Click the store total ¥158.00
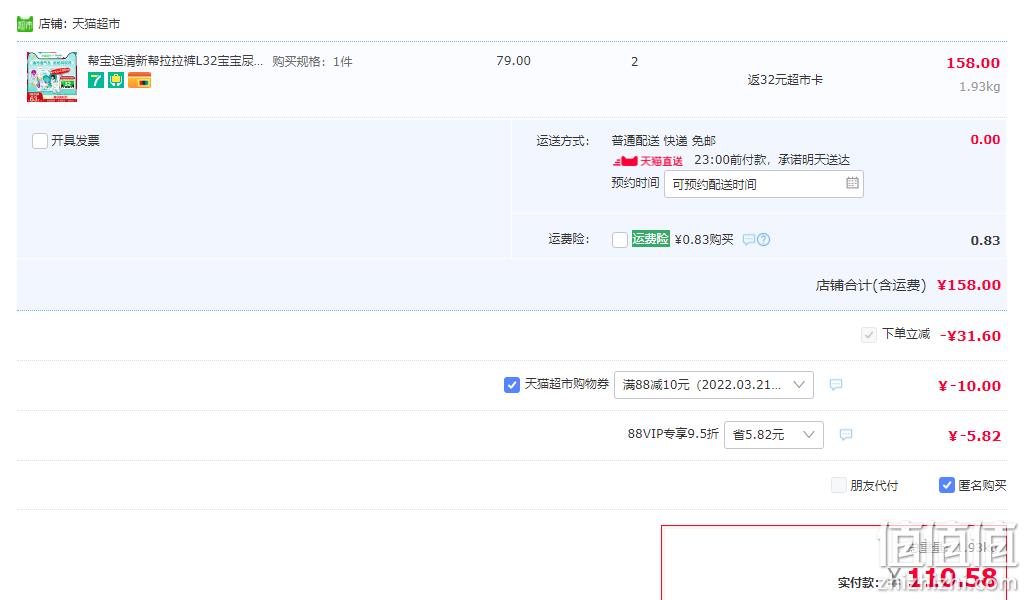1027x600 pixels. click(x=969, y=285)
